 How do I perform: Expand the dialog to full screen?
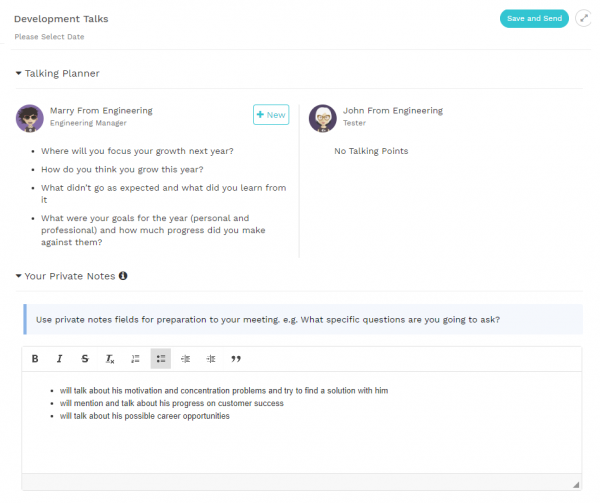point(584,19)
